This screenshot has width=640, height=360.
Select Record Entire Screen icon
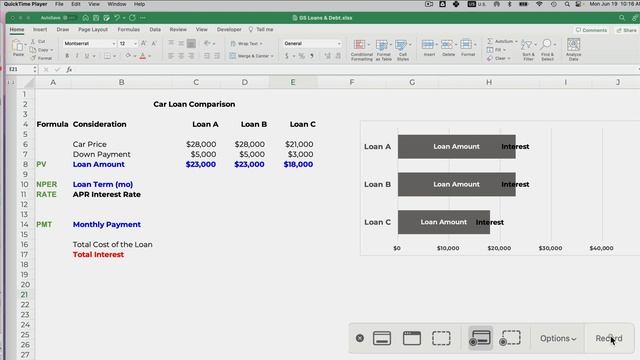pos(480,338)
